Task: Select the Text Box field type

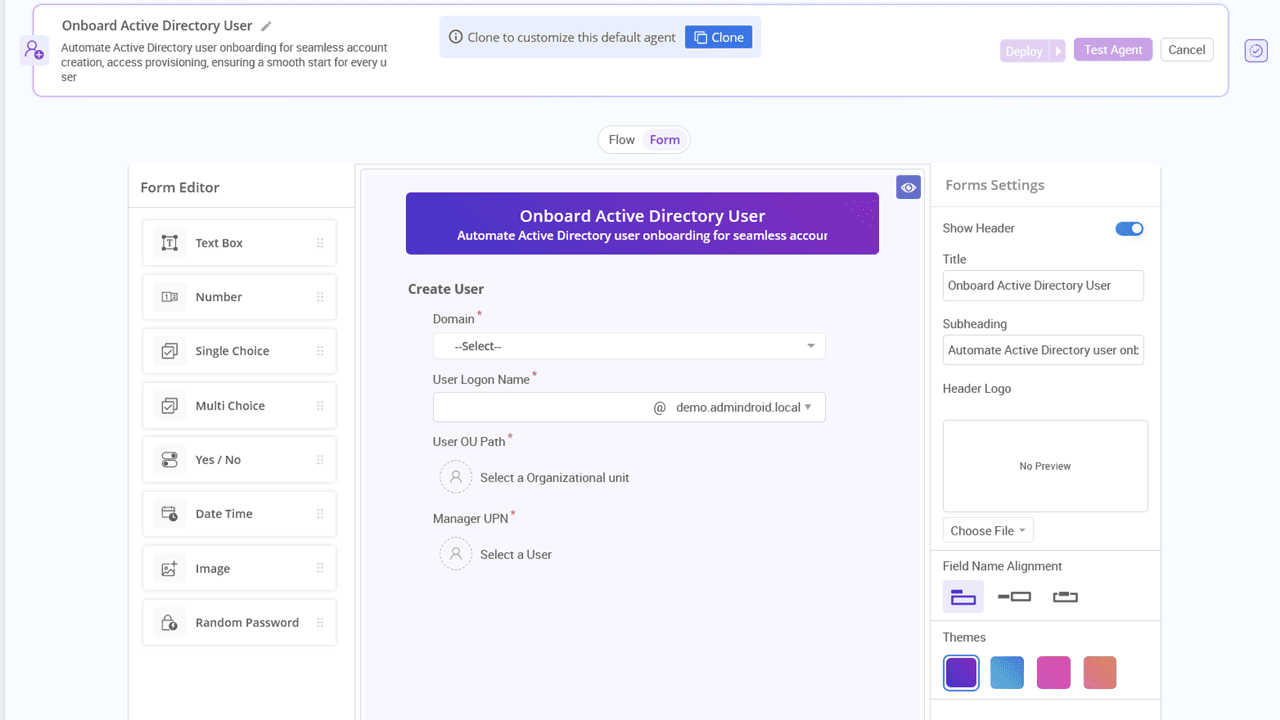Action: 239,242
